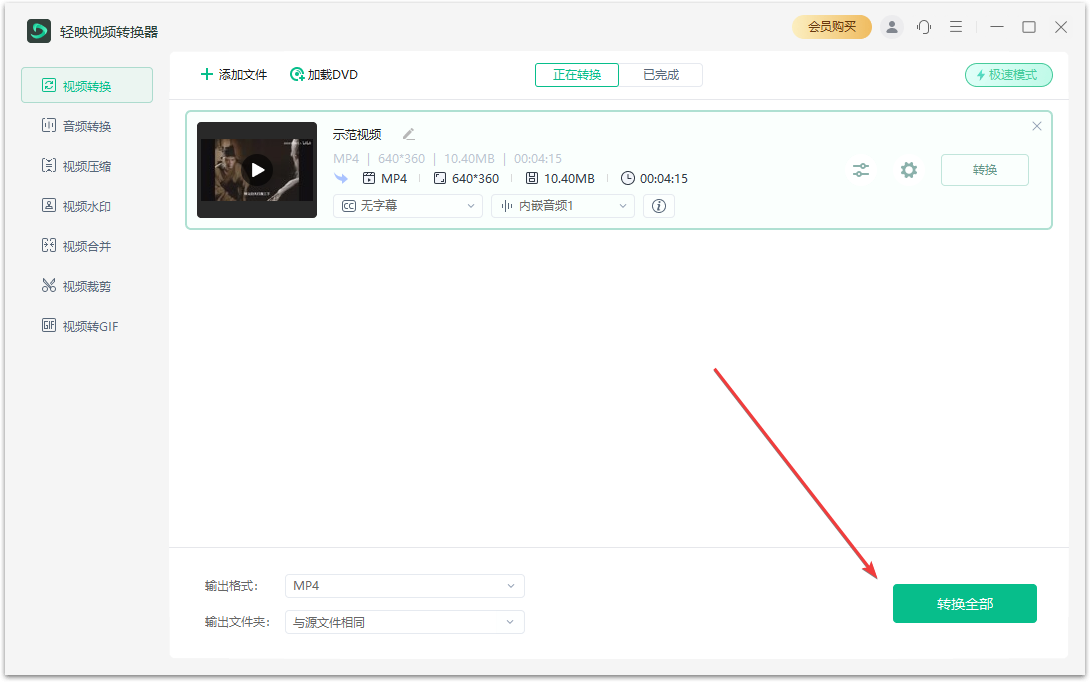Click the edit pencil beside 示范视频

408,133
